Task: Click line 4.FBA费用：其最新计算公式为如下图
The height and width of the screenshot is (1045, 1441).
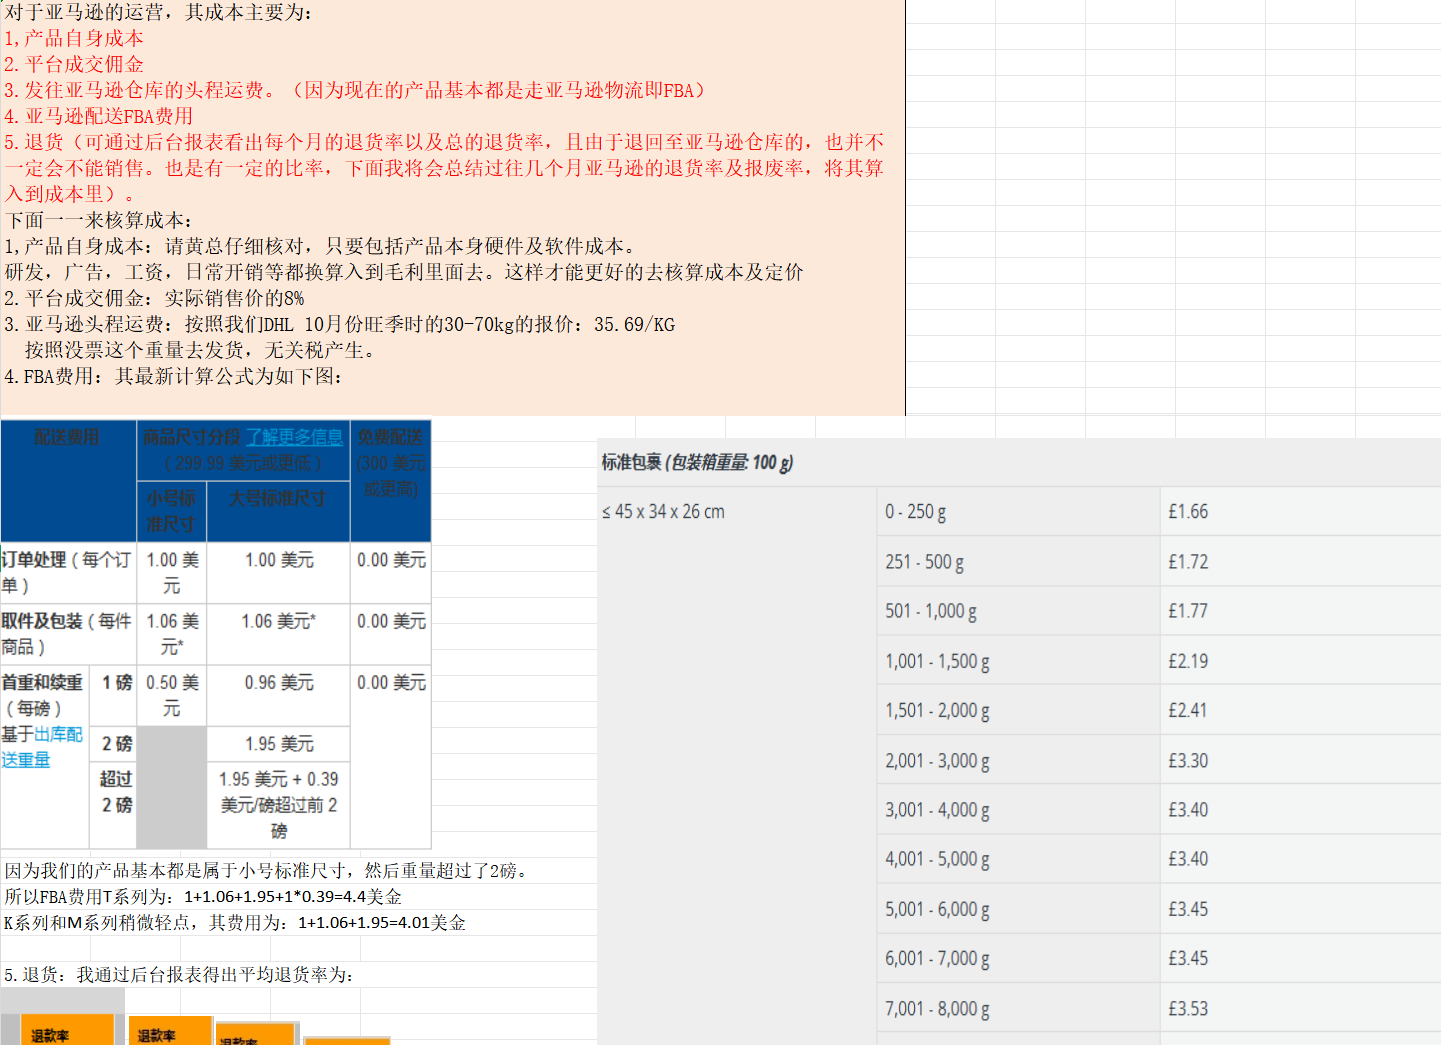Action: (x=174, y=376)
